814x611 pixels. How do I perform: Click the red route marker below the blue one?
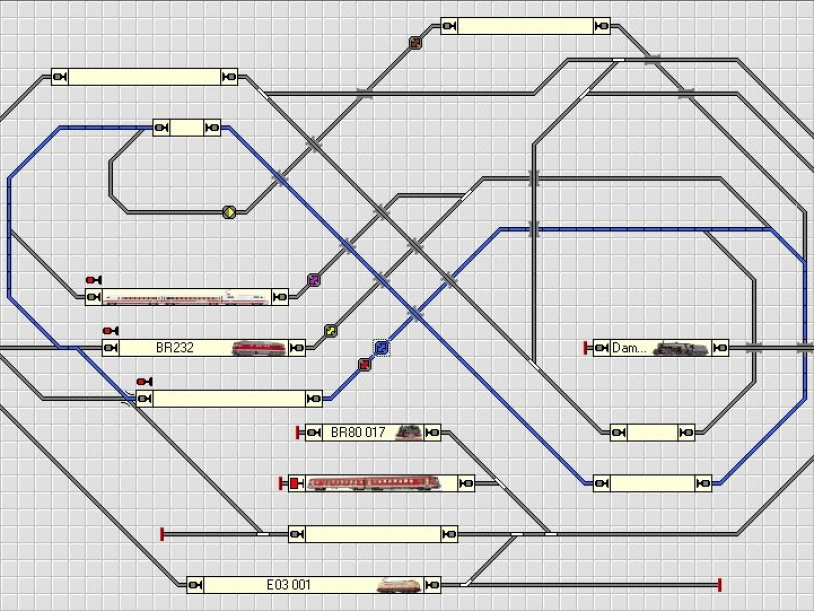(364, 365)
